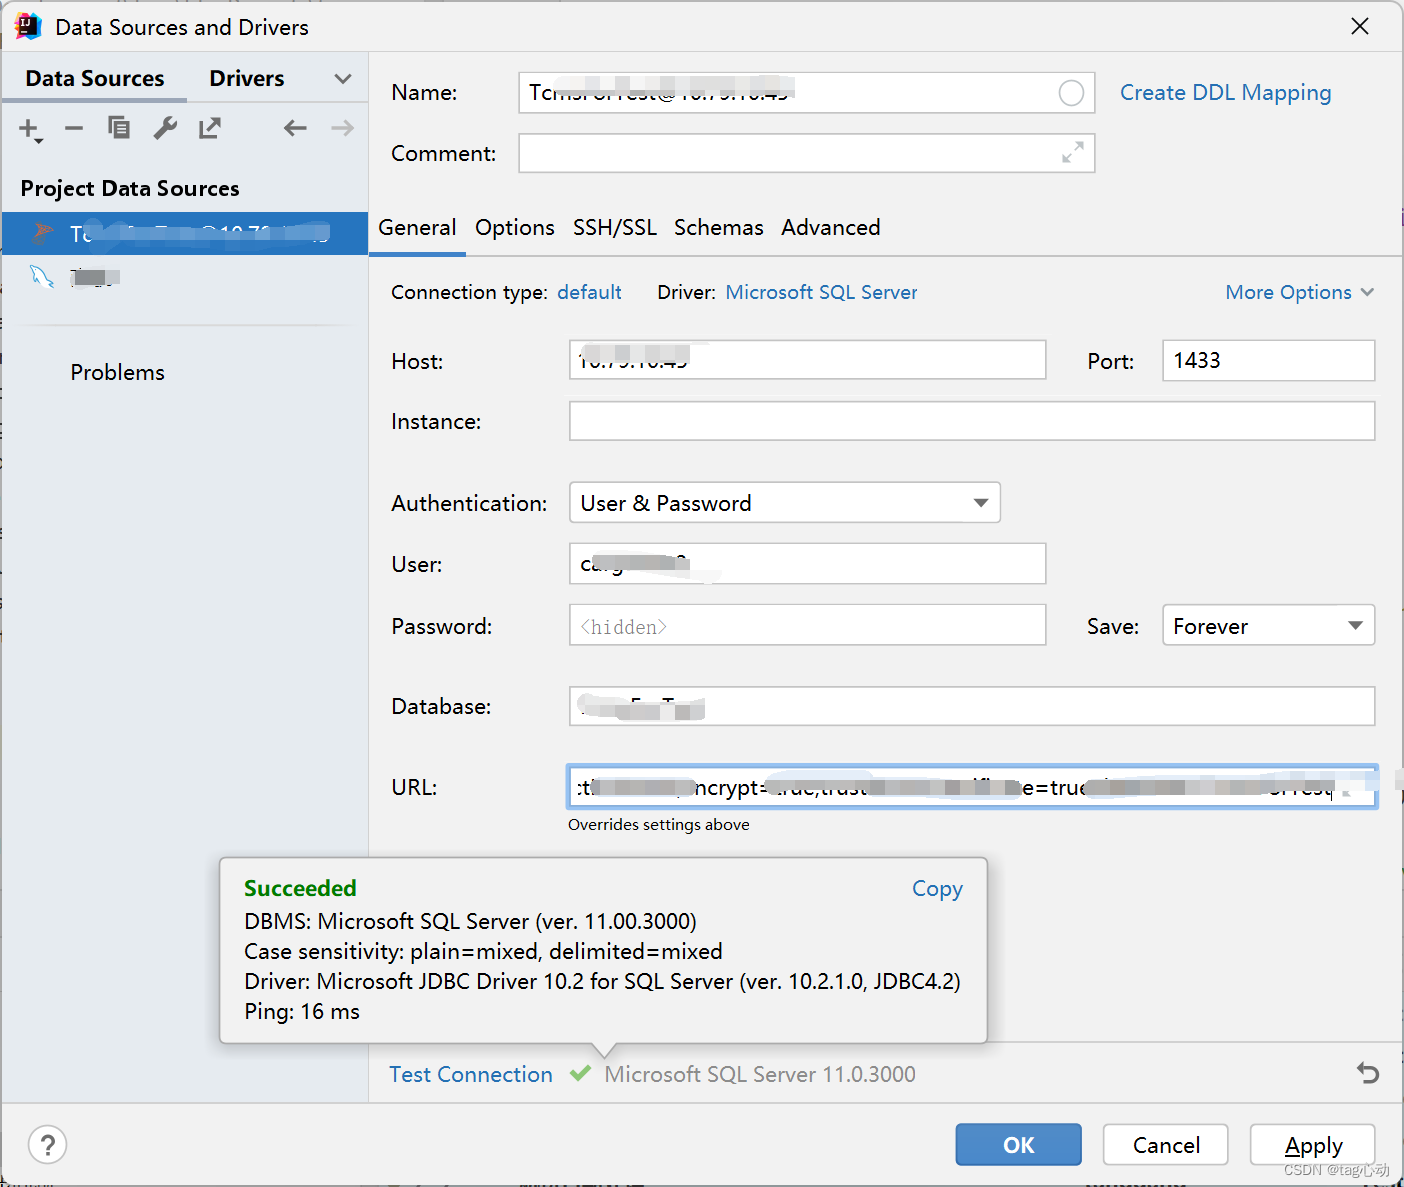The image size is (1404, 1187).
Task: Go back with left arrow icon
Action: point(295,128)
